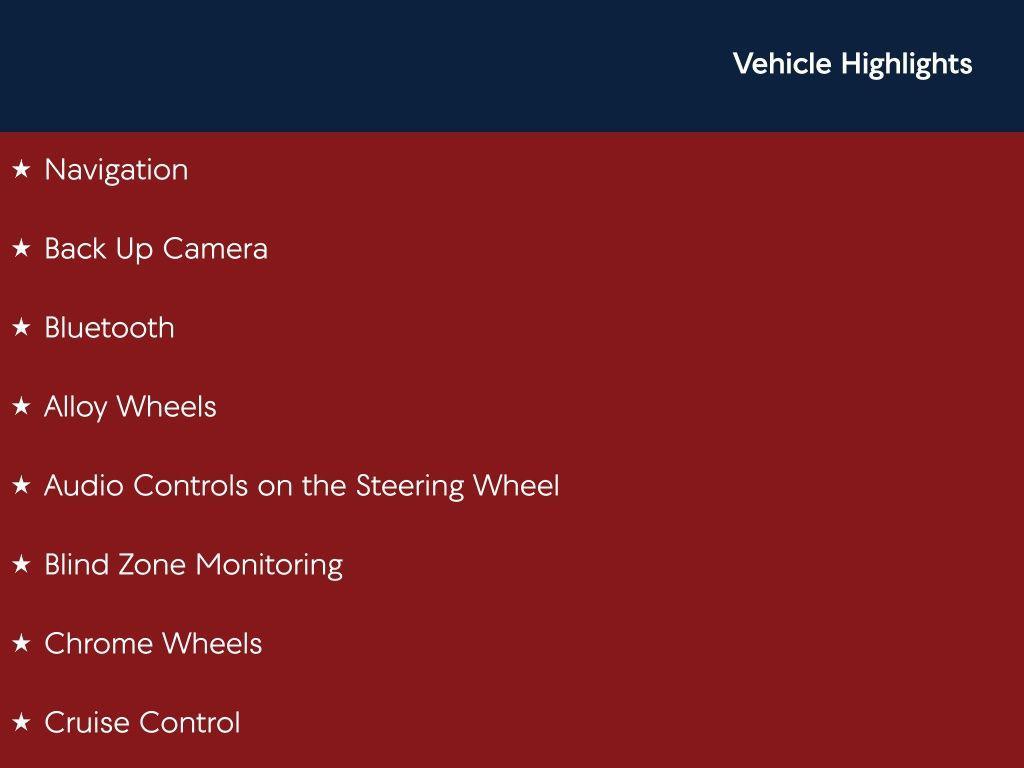Click the word Steering in the list

410,486
